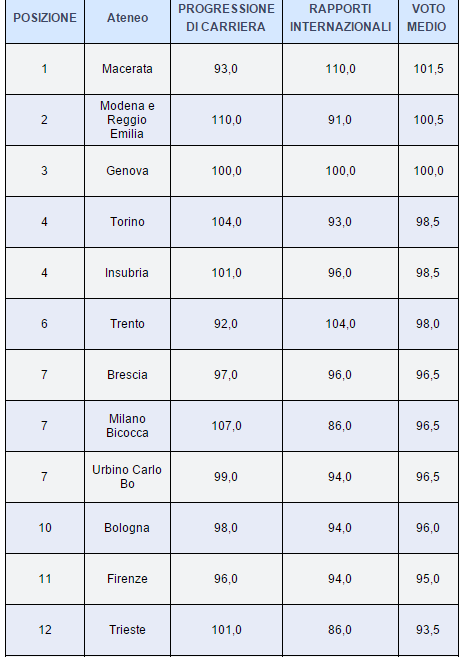Click Trento's 104,0 international relations value
Viewport: 461px width, 657px height.
point(340,324)
